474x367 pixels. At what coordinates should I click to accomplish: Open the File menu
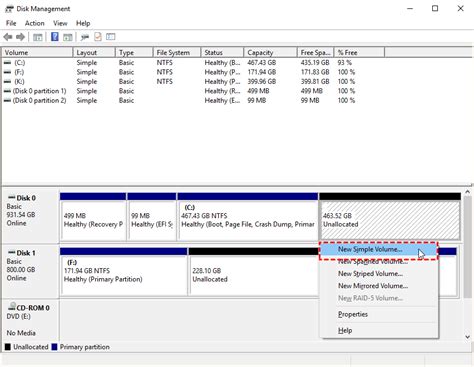point(11,23)
